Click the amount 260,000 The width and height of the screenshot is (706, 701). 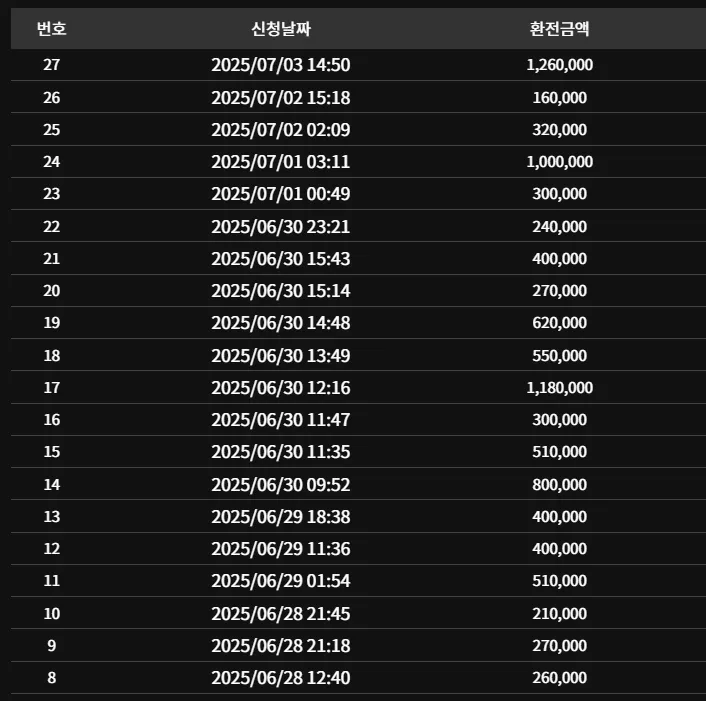(x=560, y=678)
